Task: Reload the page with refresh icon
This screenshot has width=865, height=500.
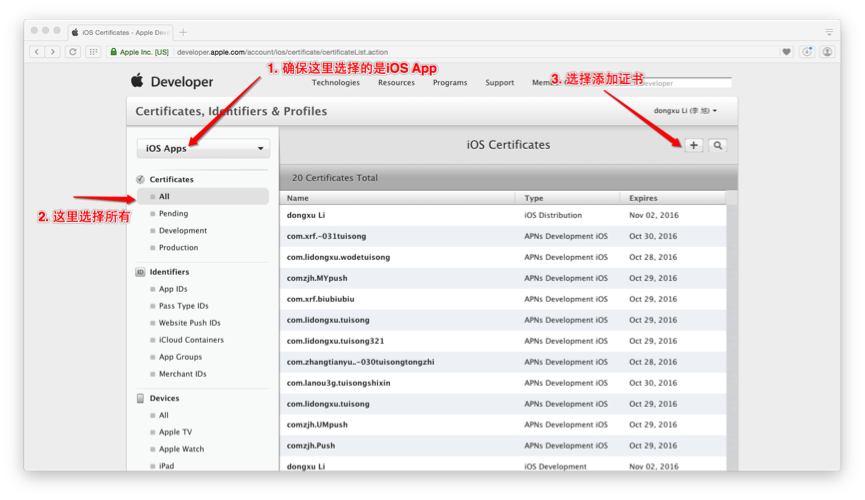Action: point(72,52)
